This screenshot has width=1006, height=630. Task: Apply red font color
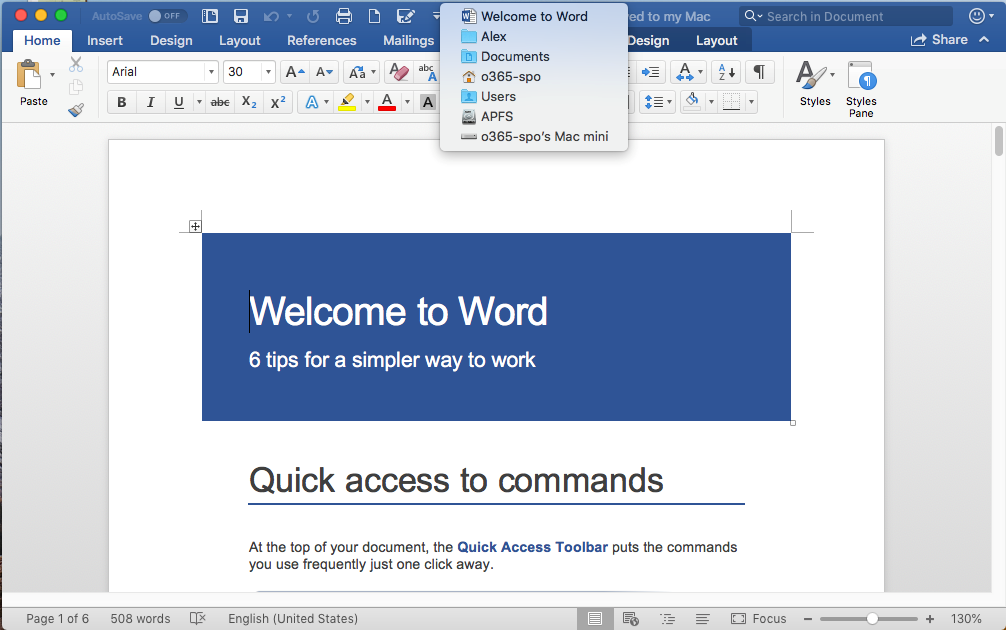[387, 102]
